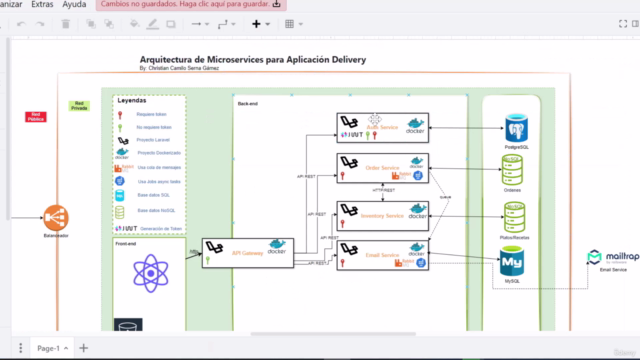The image size is (640, 360).
Task: Open the Ayuda menu
Action: pyautogui.click(x=74, y=4)
